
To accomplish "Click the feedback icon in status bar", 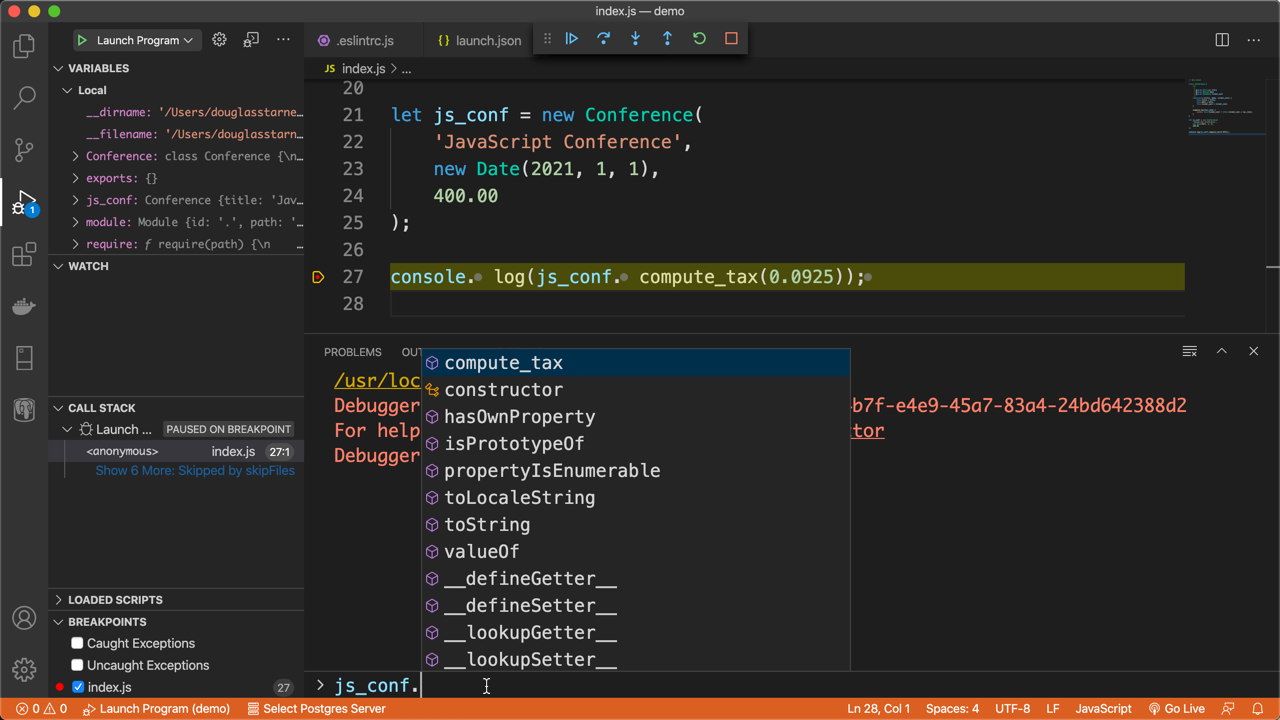I will pos(1229,709).
